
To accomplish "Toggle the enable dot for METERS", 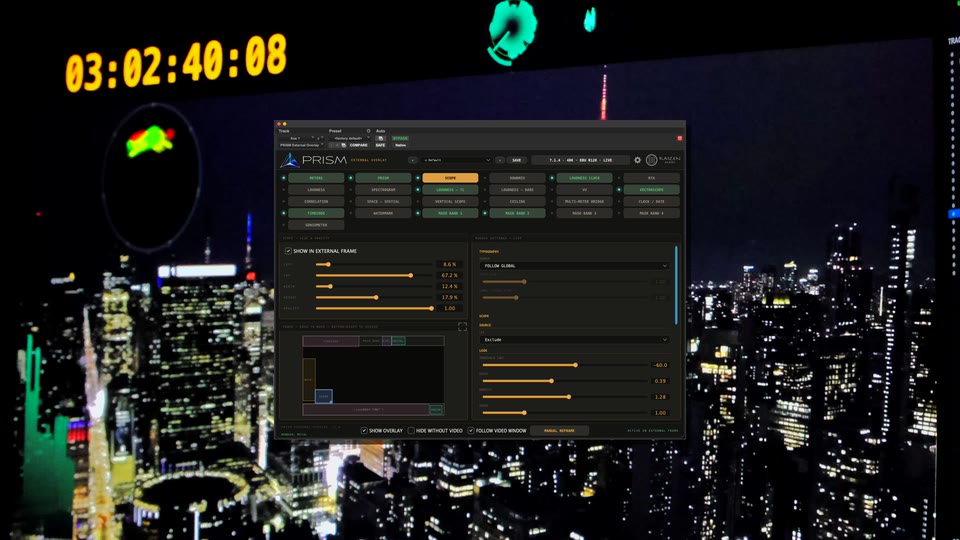I will [283, 178].
